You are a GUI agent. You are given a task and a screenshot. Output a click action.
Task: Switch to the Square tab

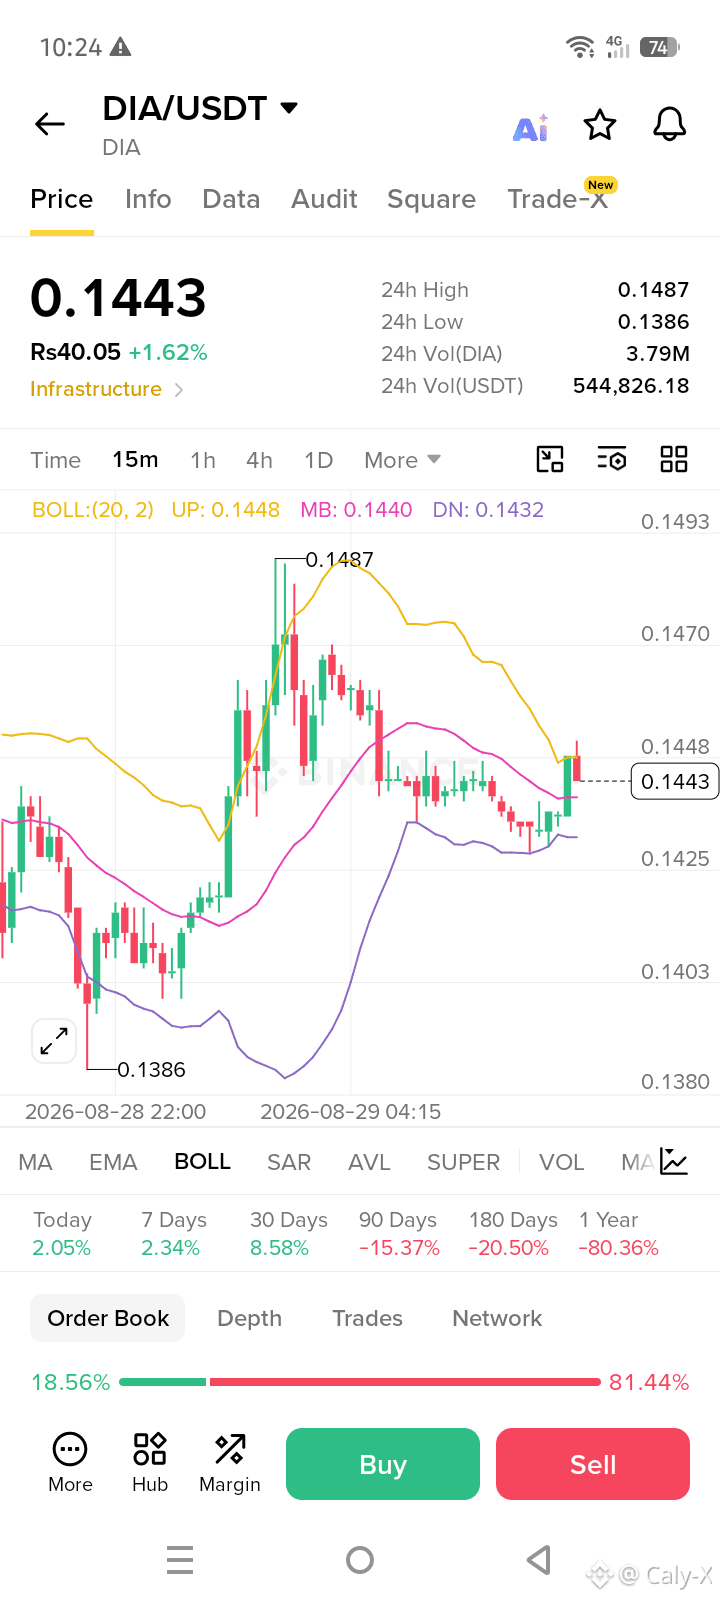coord(431,199)
